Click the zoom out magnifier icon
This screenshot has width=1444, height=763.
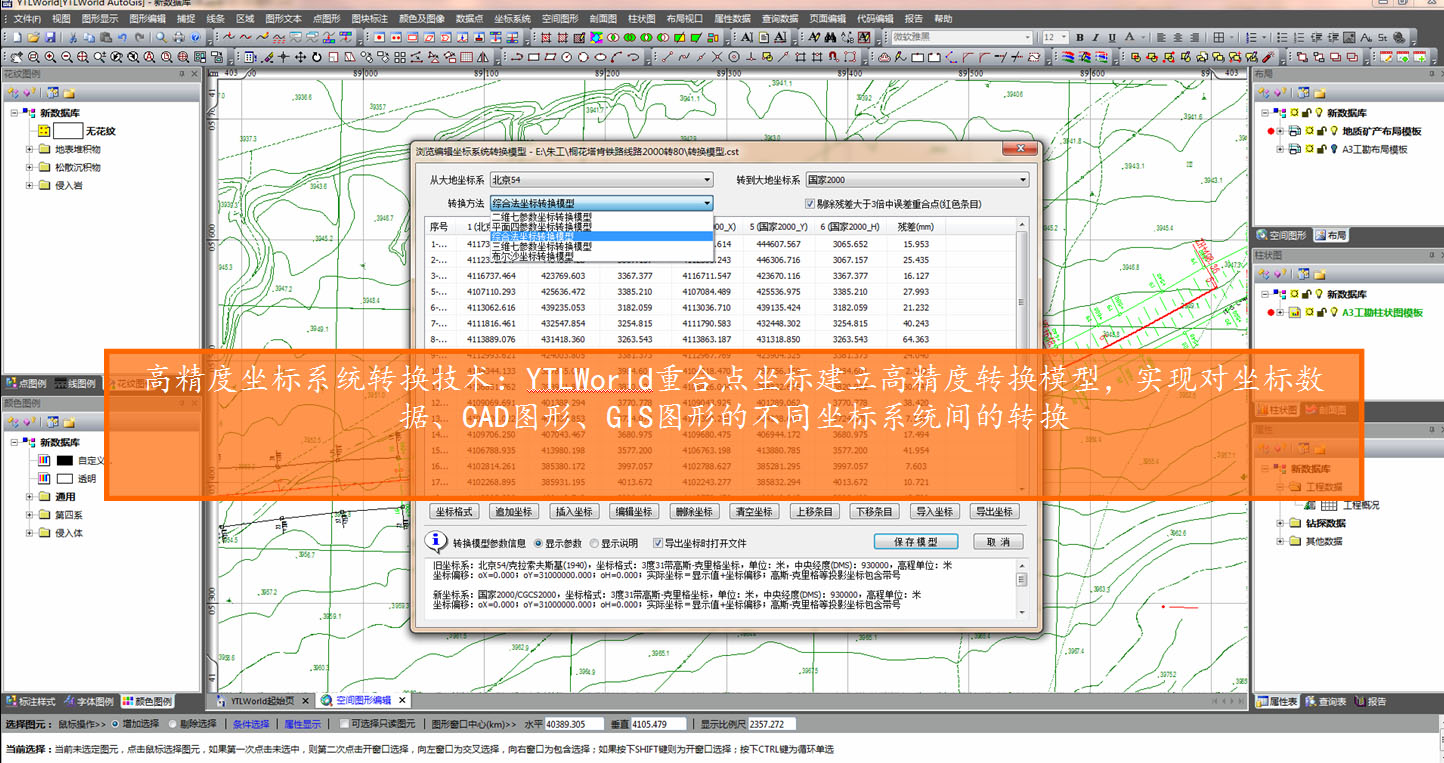(67, 57)
